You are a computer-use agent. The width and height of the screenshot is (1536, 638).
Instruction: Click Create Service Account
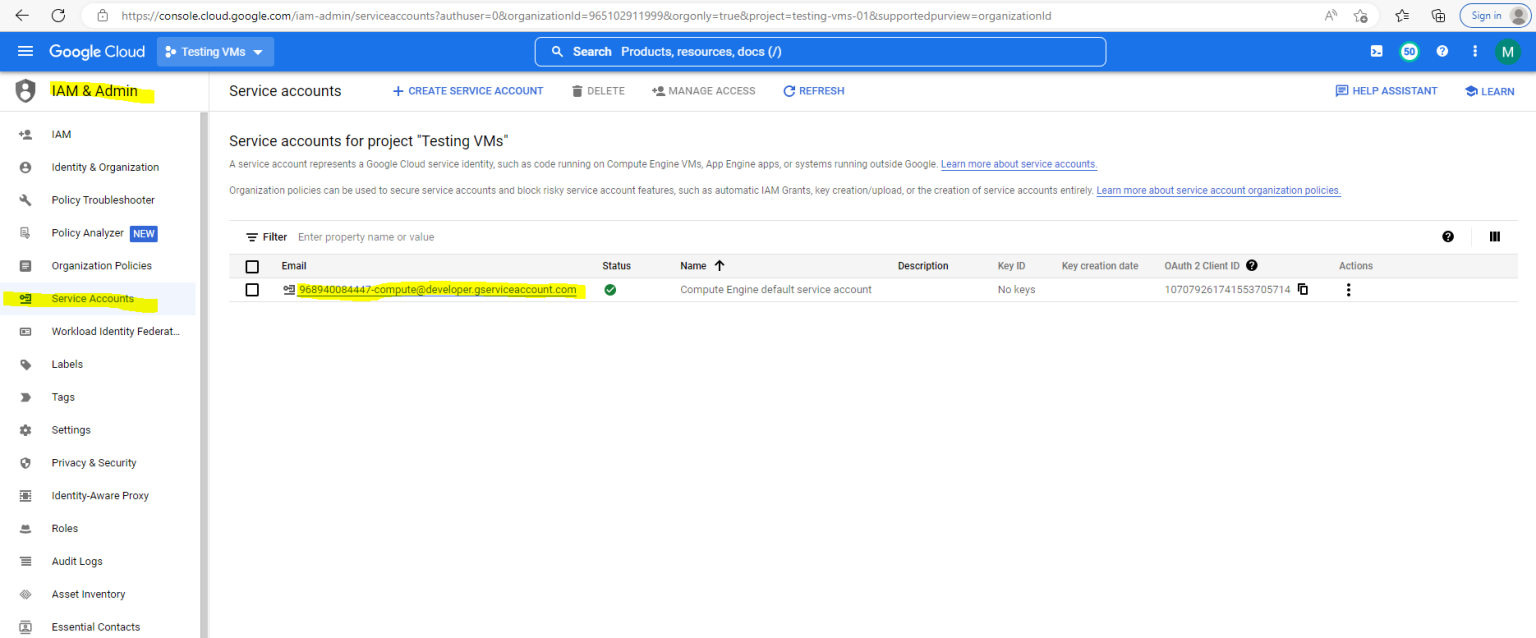tap(467, 91)
